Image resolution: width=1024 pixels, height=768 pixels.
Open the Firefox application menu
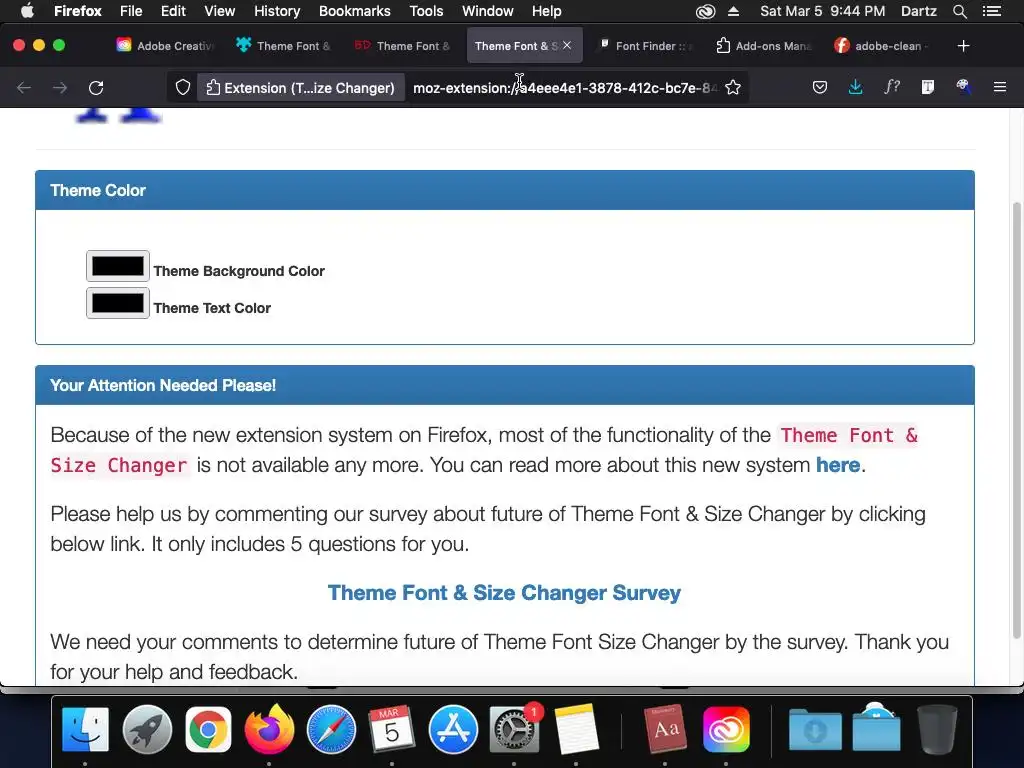[78, 11]
